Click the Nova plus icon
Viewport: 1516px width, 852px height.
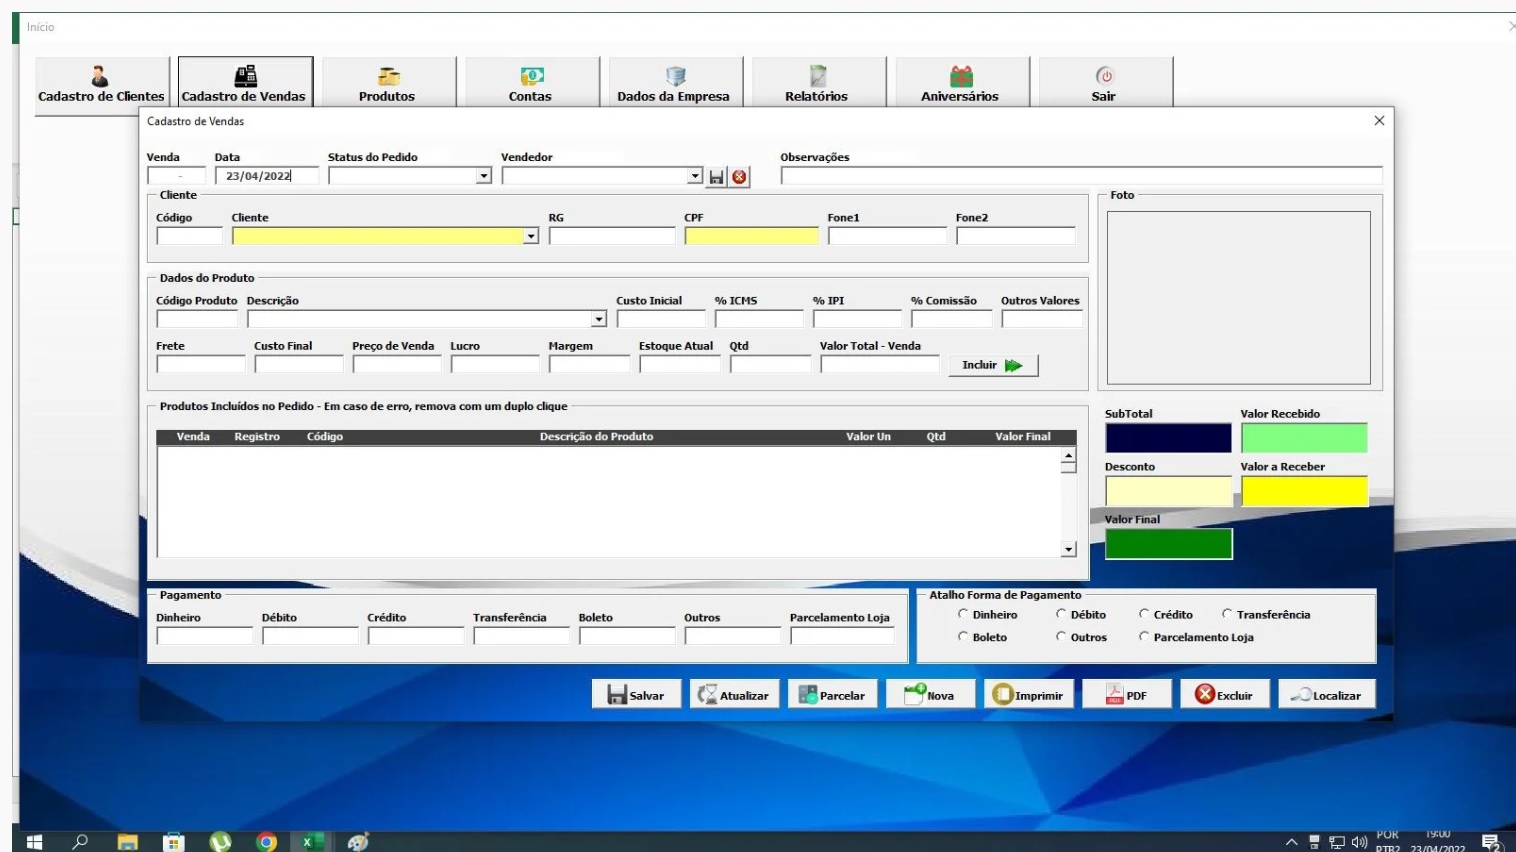tap(914, 694)
